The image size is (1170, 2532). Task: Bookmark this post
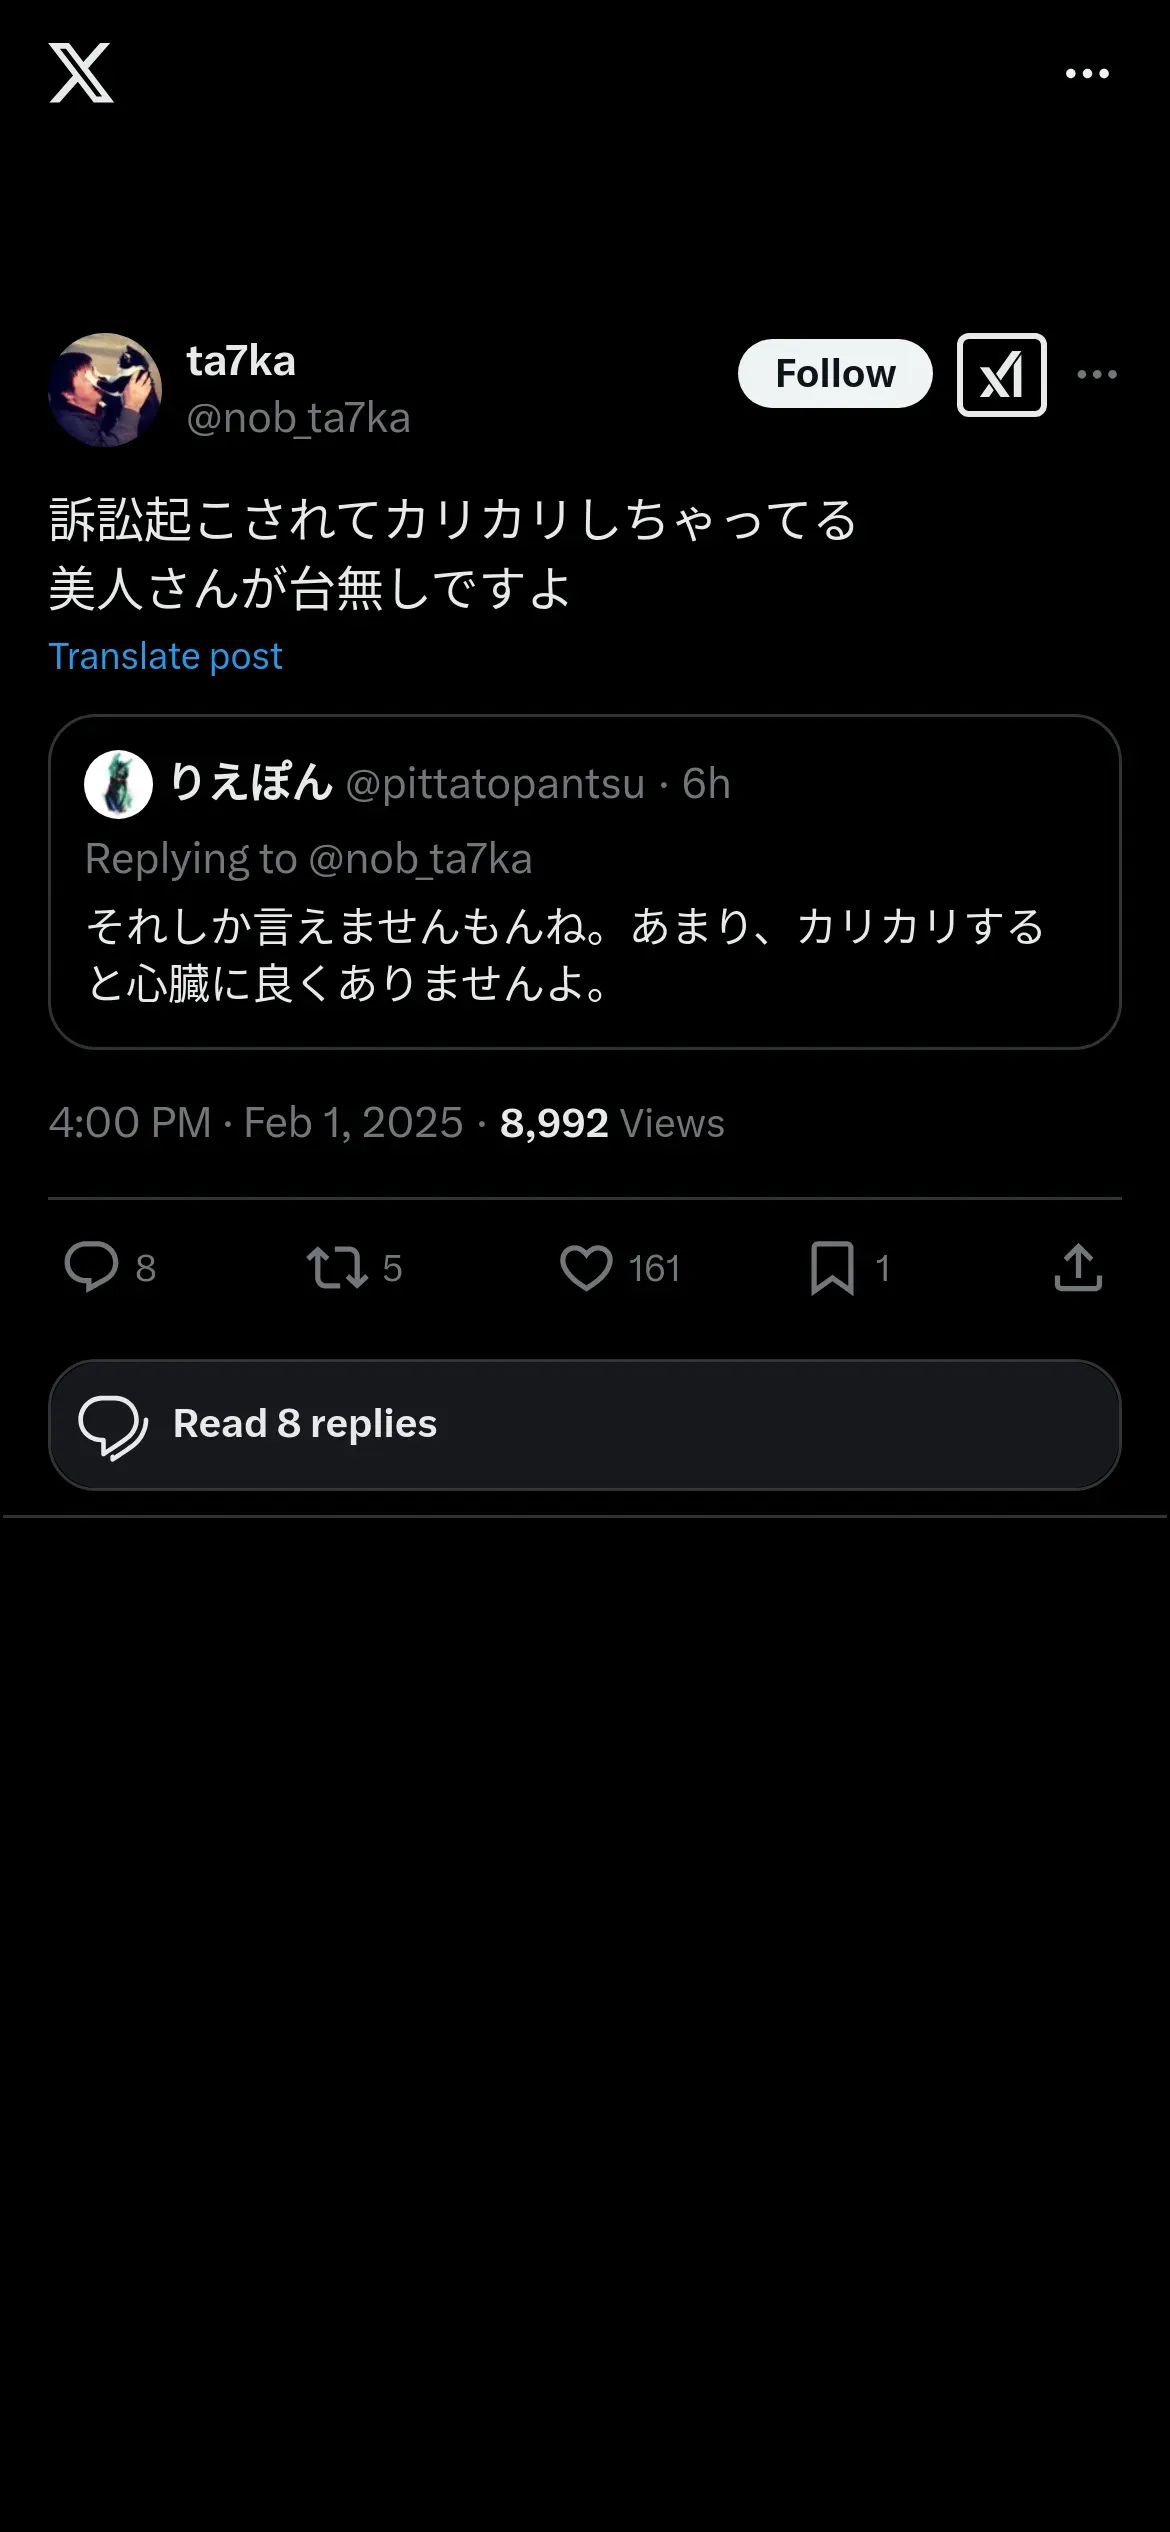tap(832, 1267)
